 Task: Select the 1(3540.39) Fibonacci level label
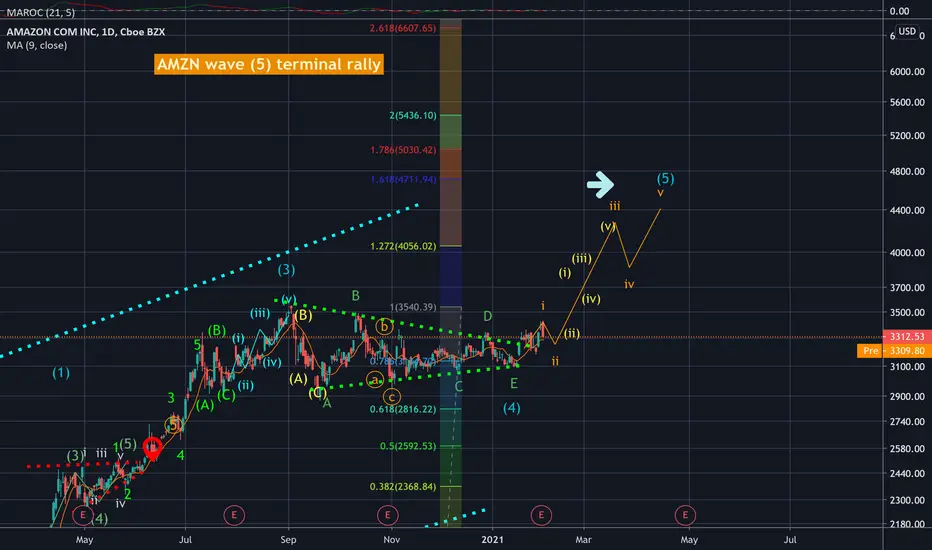[413, 307]
